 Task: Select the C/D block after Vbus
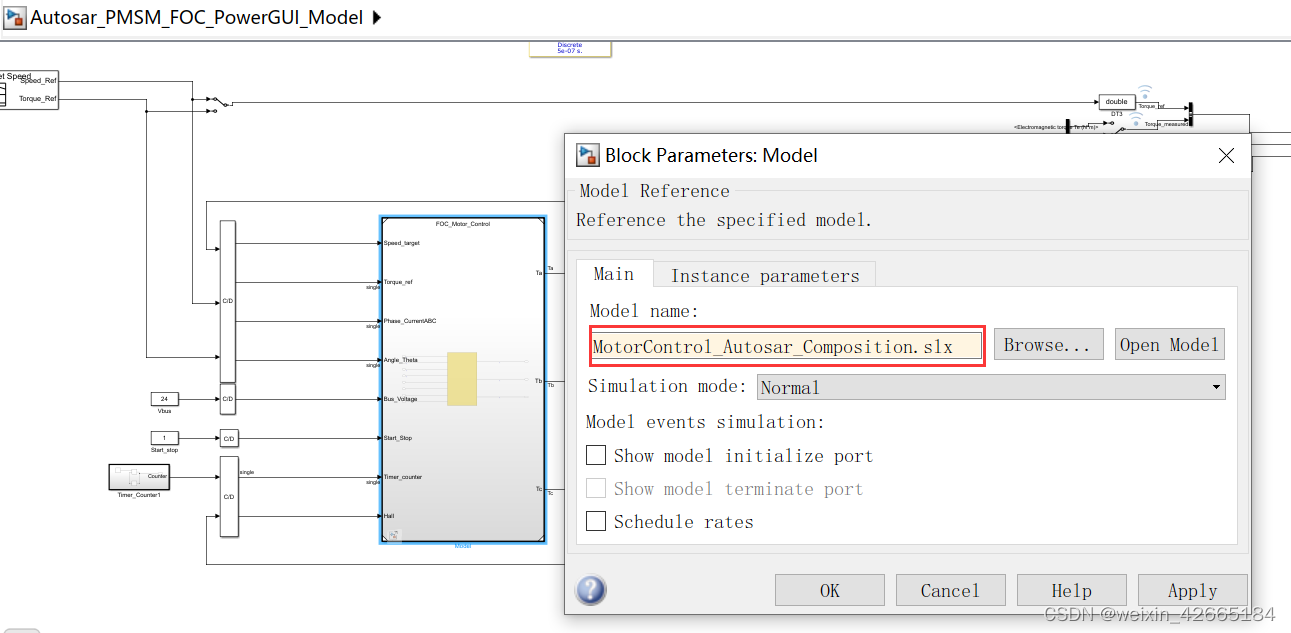point(227,399)
